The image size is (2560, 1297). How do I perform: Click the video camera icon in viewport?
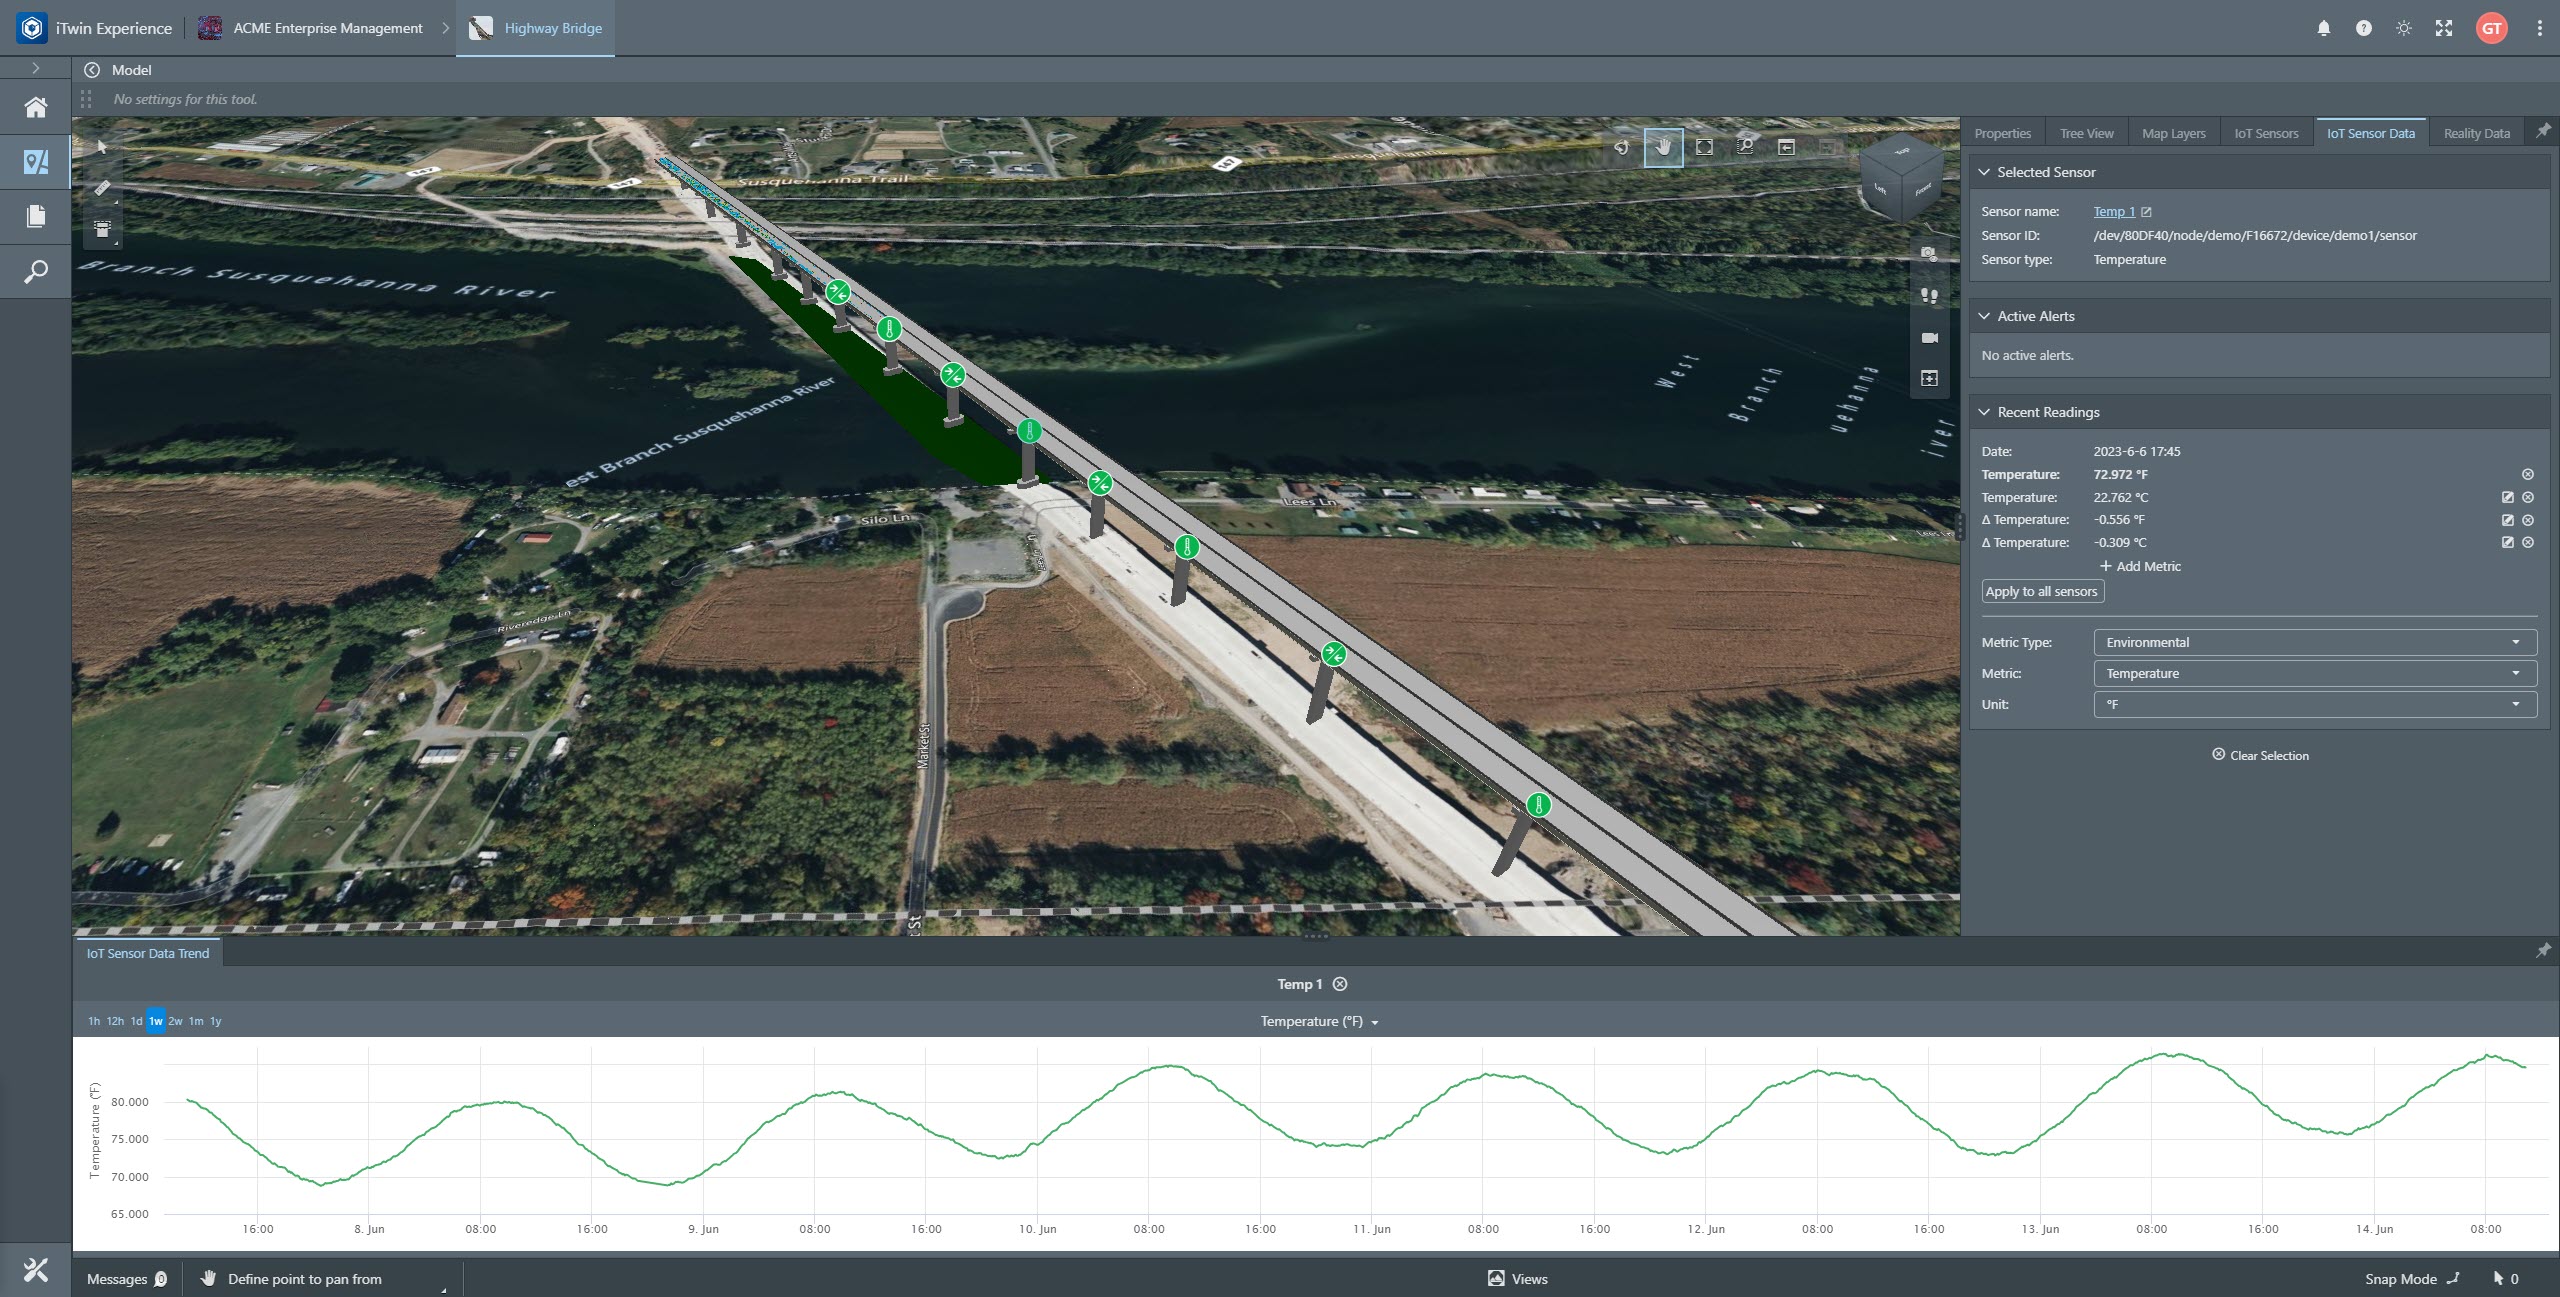coord(1929,338)
